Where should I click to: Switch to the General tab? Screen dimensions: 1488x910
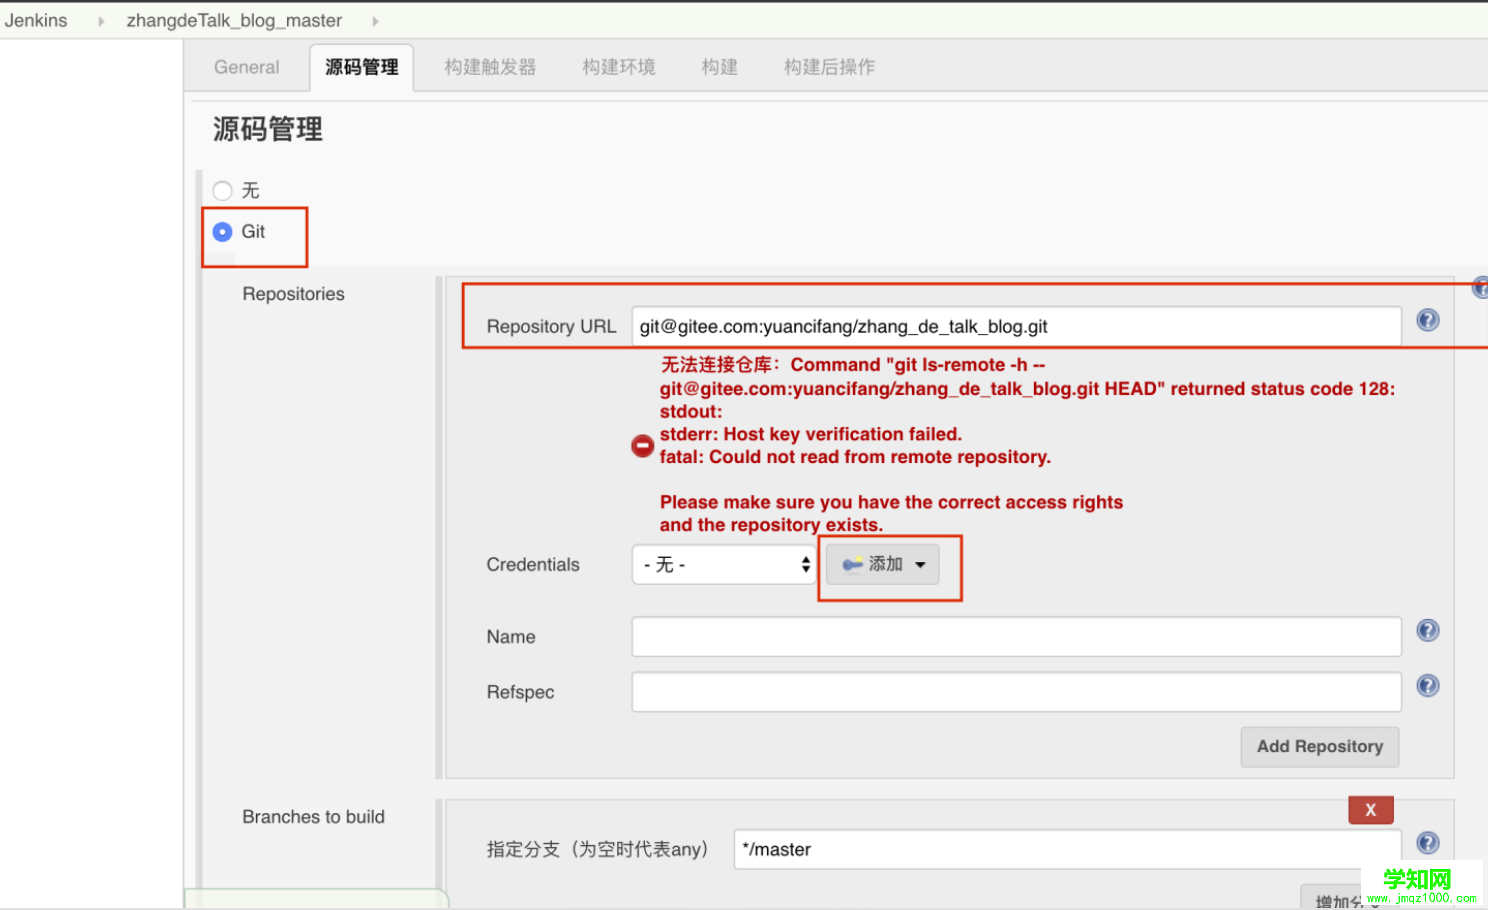(x=247, y=67)
